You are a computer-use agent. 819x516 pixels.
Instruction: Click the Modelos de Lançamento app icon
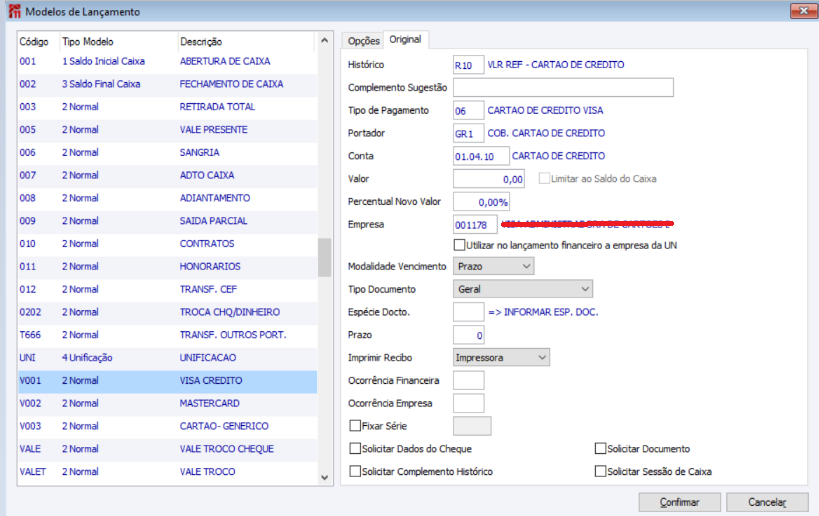pos(15,11)
